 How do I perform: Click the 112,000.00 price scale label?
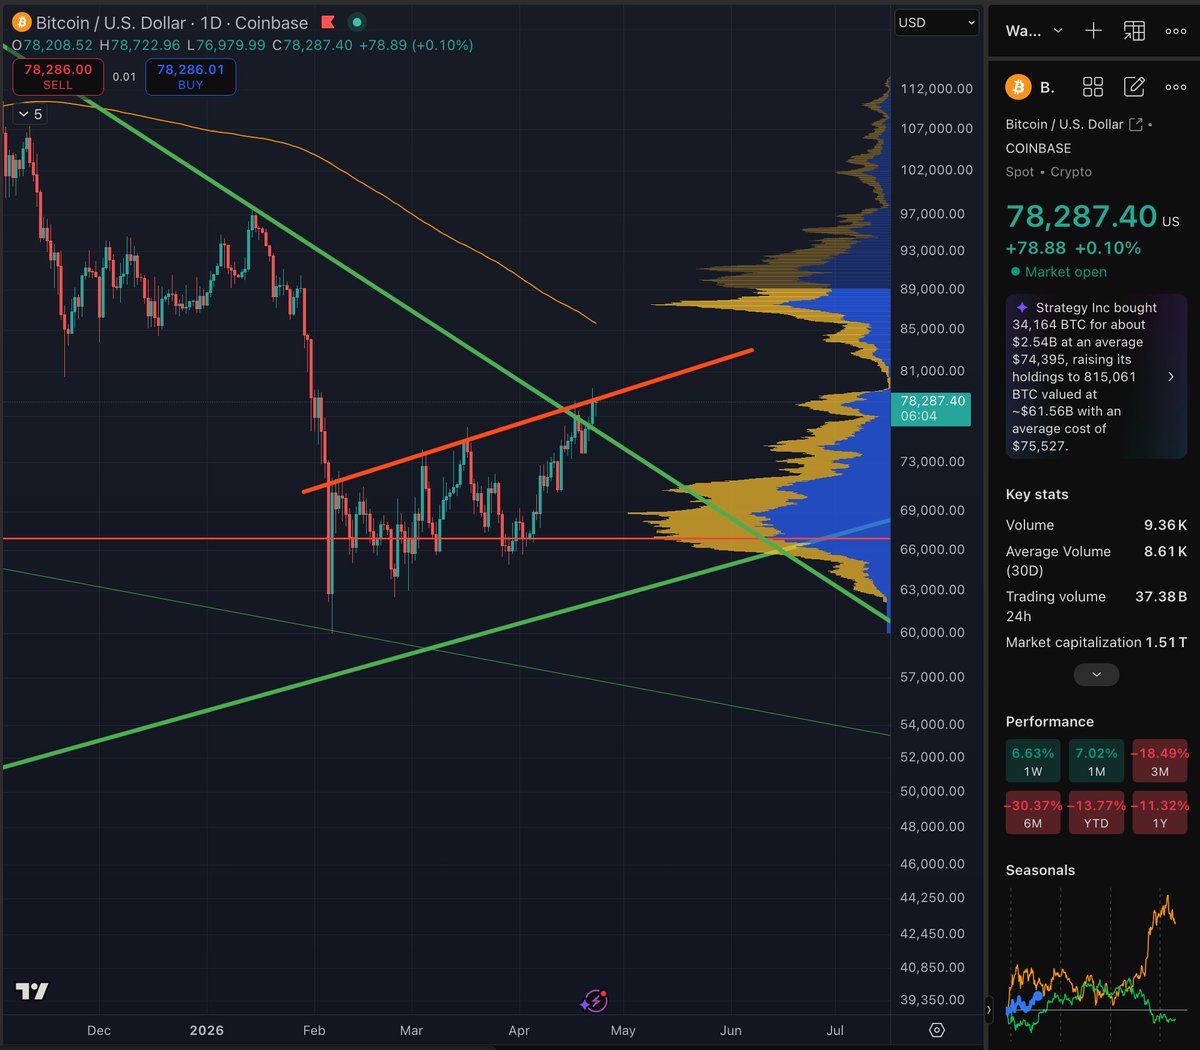[936, 88]
